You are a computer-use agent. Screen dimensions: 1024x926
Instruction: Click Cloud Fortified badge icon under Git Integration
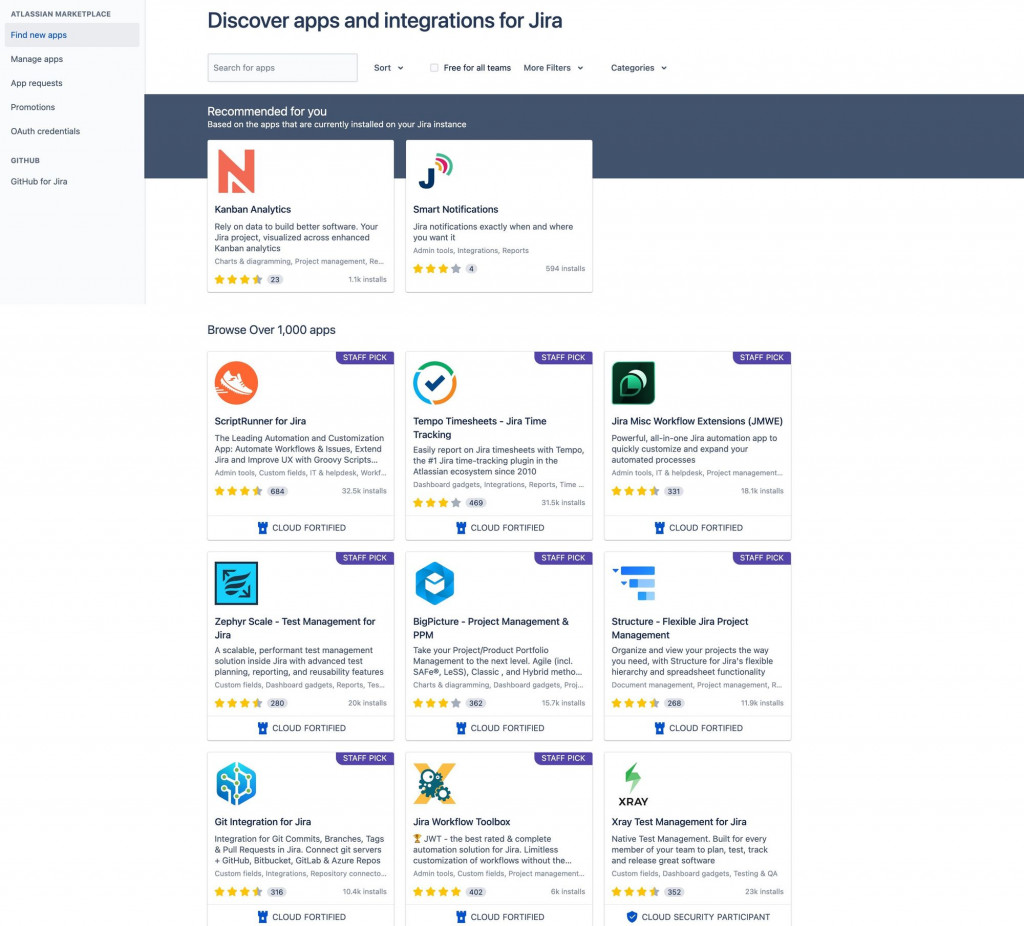click(x=263, y=917)
